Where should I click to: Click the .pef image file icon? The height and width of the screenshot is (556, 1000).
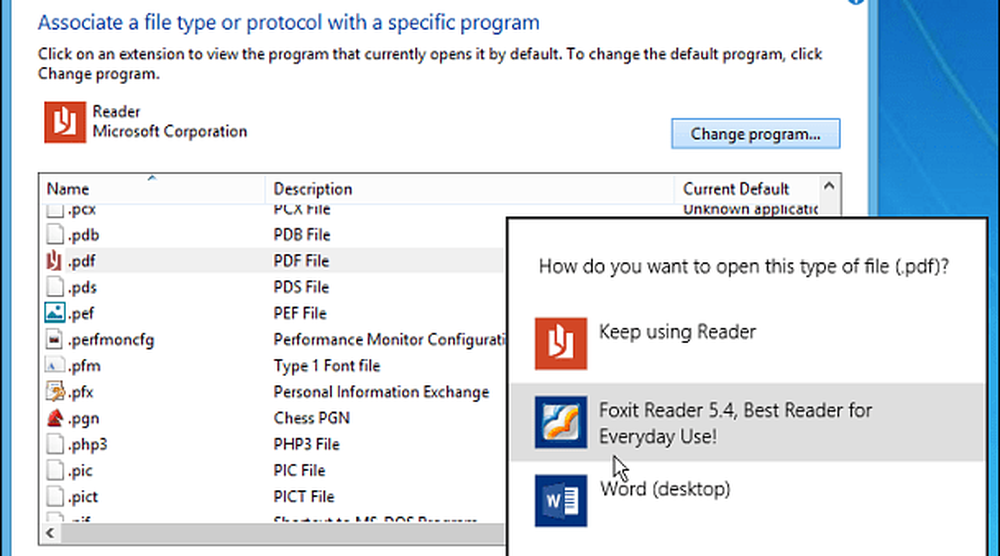tap(55, 313)
